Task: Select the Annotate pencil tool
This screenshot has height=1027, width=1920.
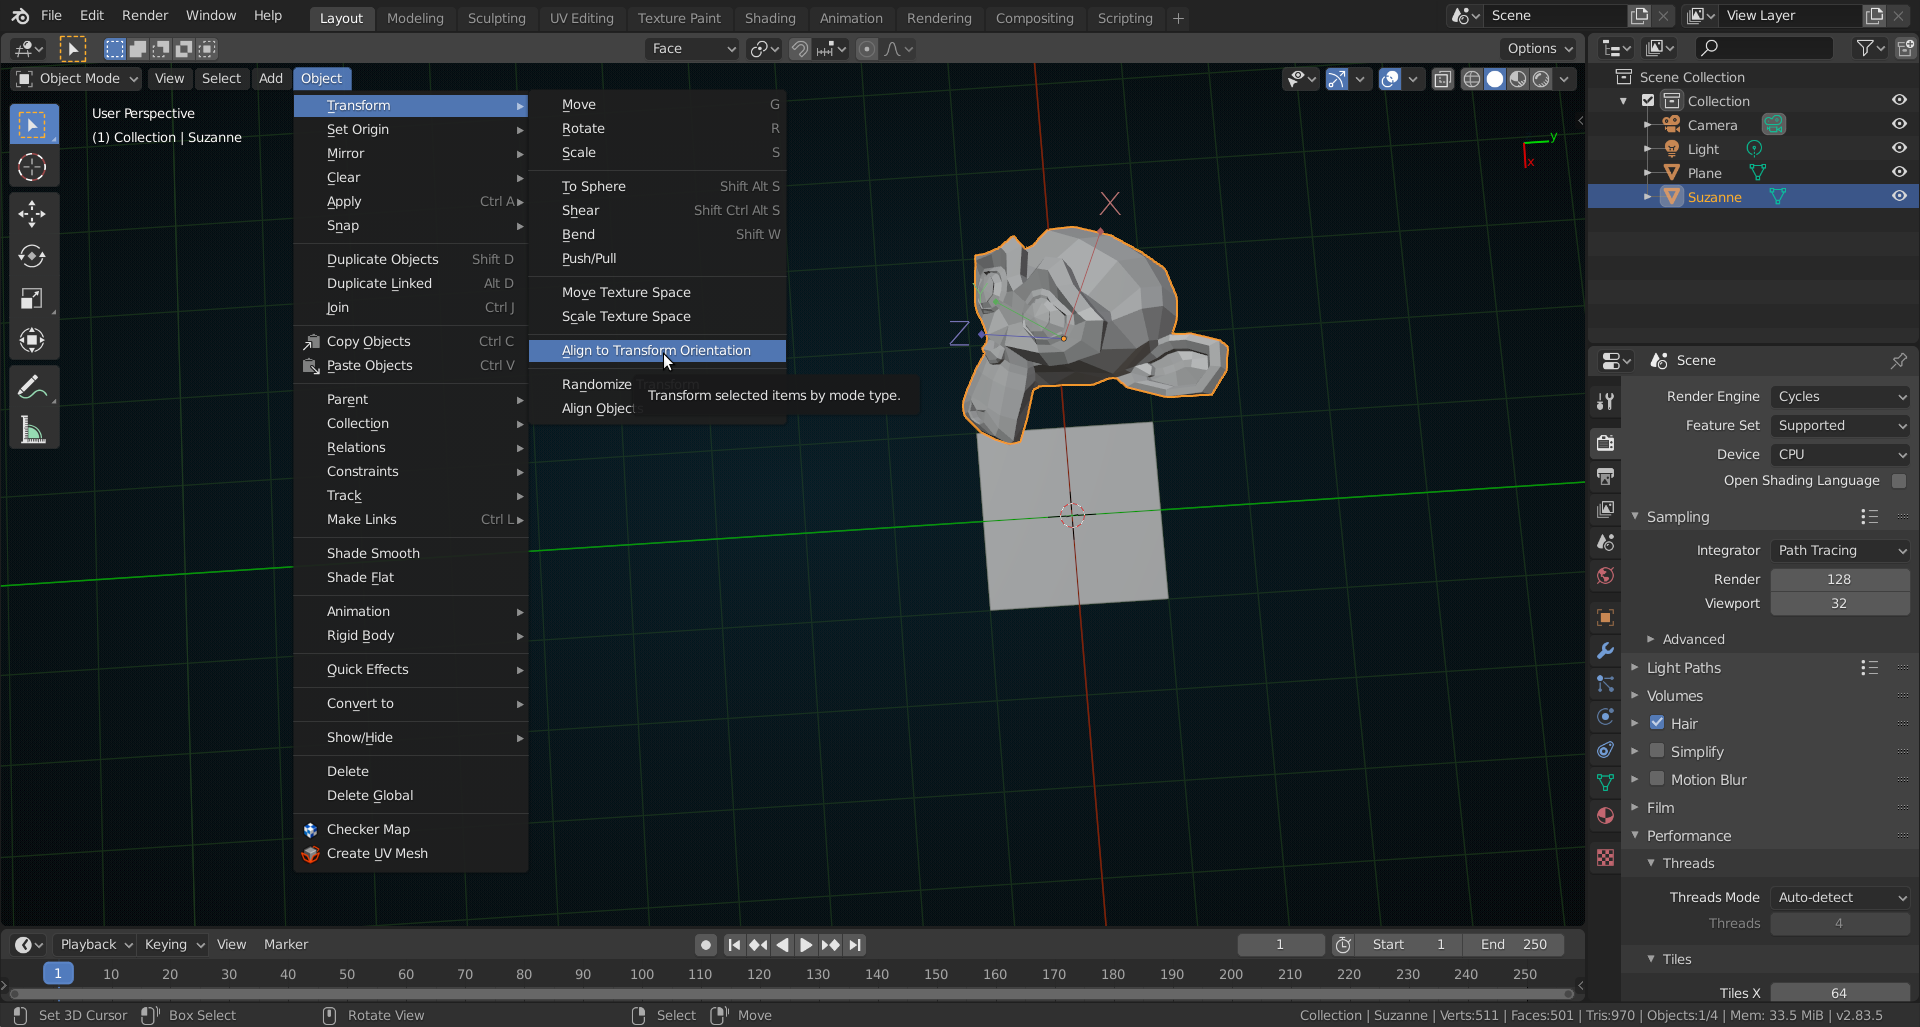Action: coord(32,388)
